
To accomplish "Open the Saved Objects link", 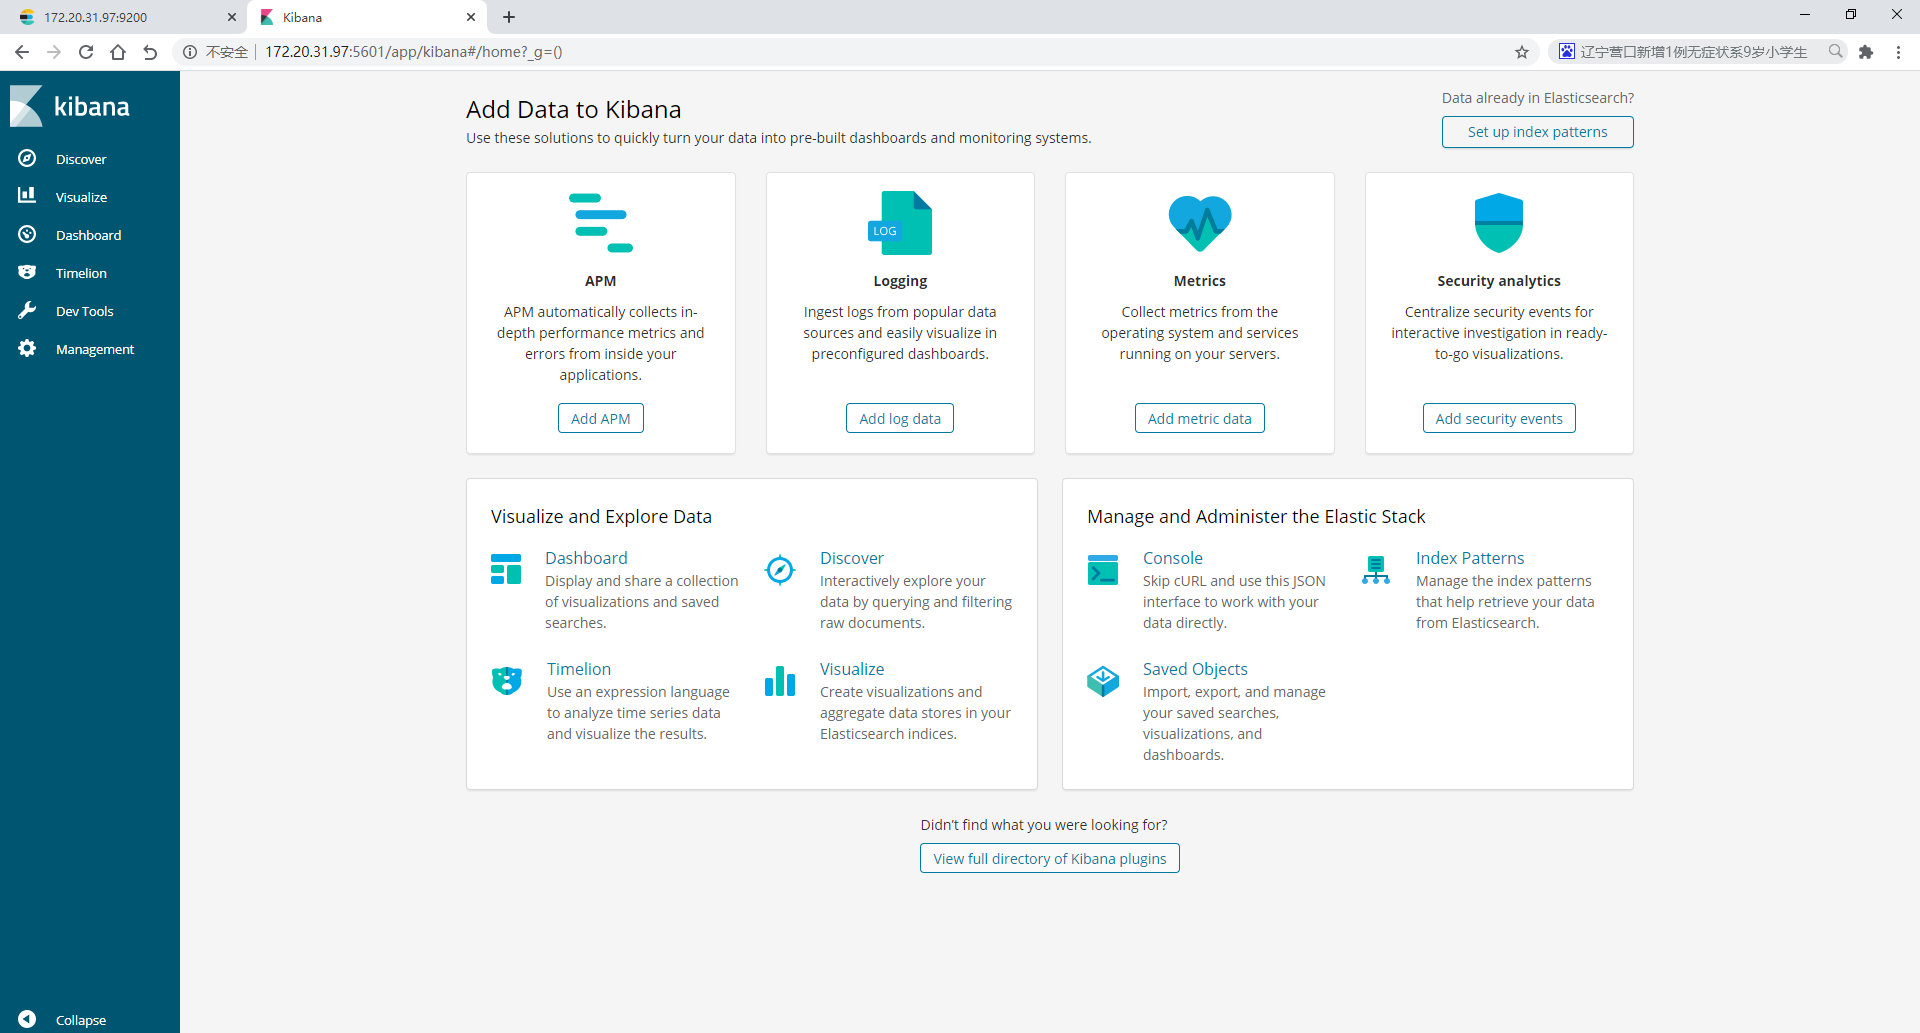I will pyautogui.click(x=1195, y=669).
